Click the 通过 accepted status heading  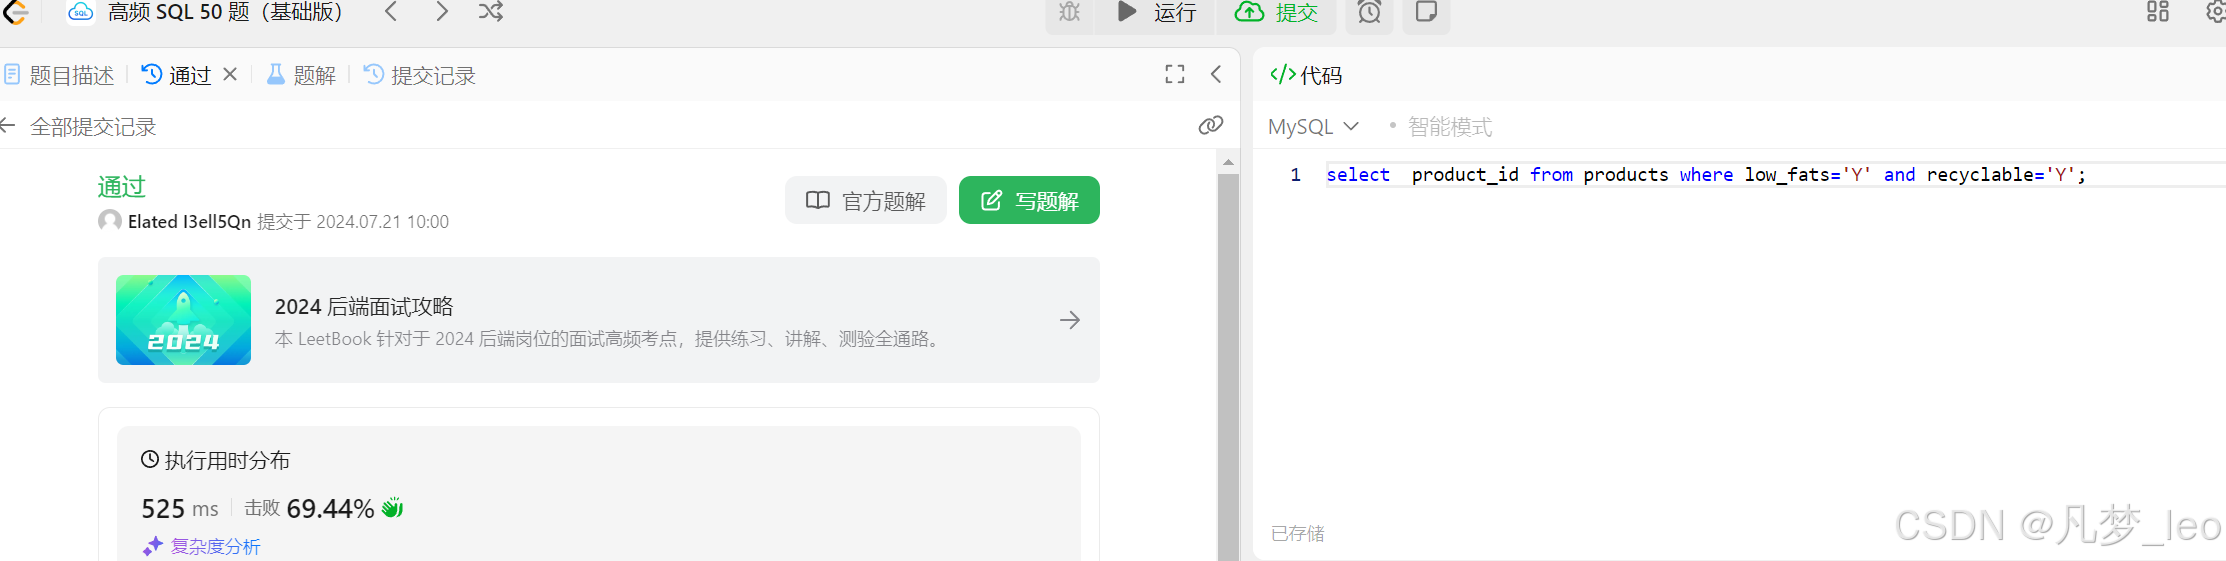click(122, 186)
